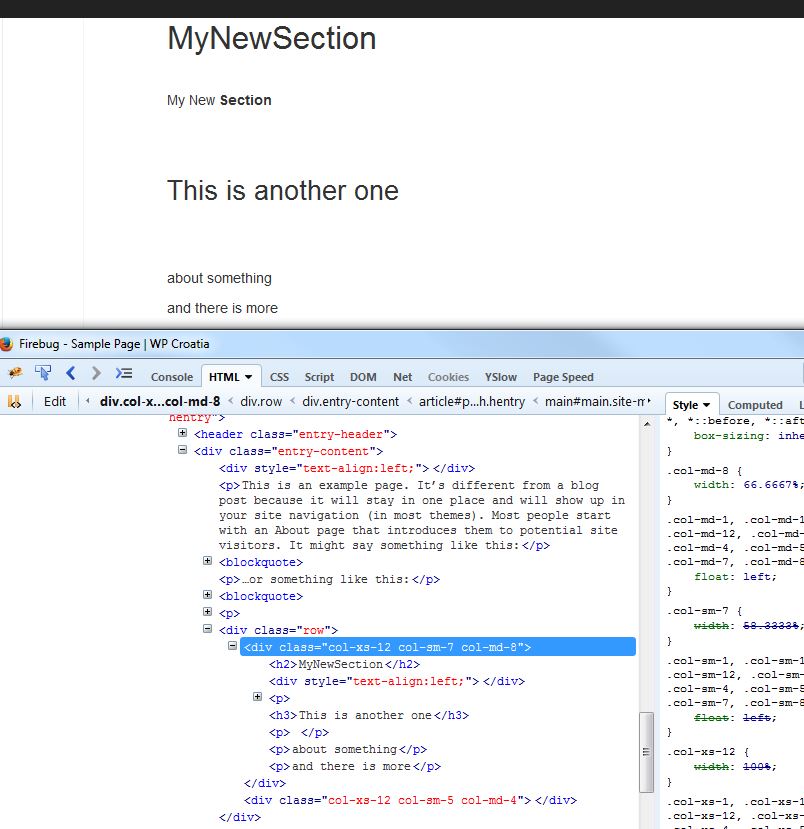Select the or something like this paragraph node

click(x=329, y=579)
